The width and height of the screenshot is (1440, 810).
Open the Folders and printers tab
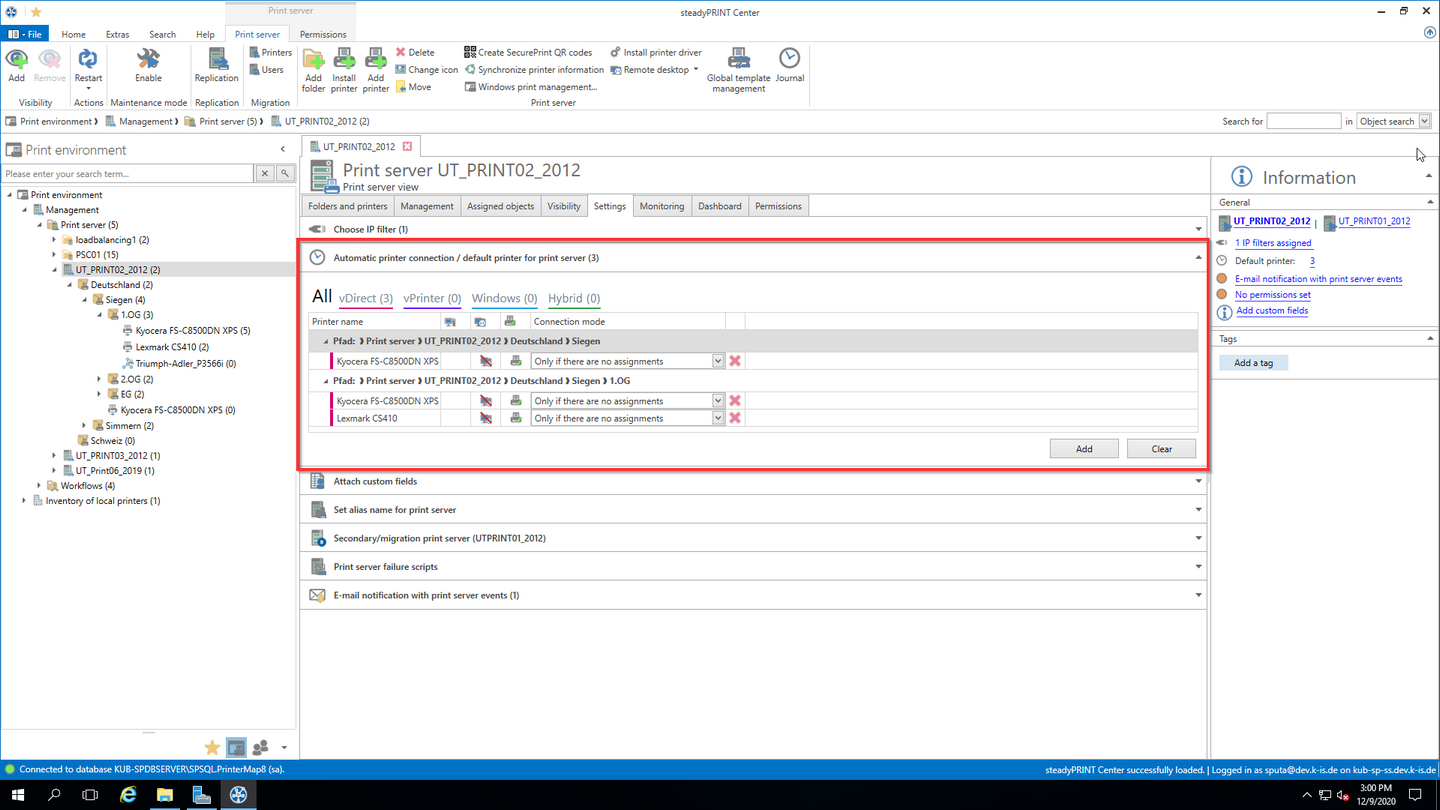(x=348, y=206)
